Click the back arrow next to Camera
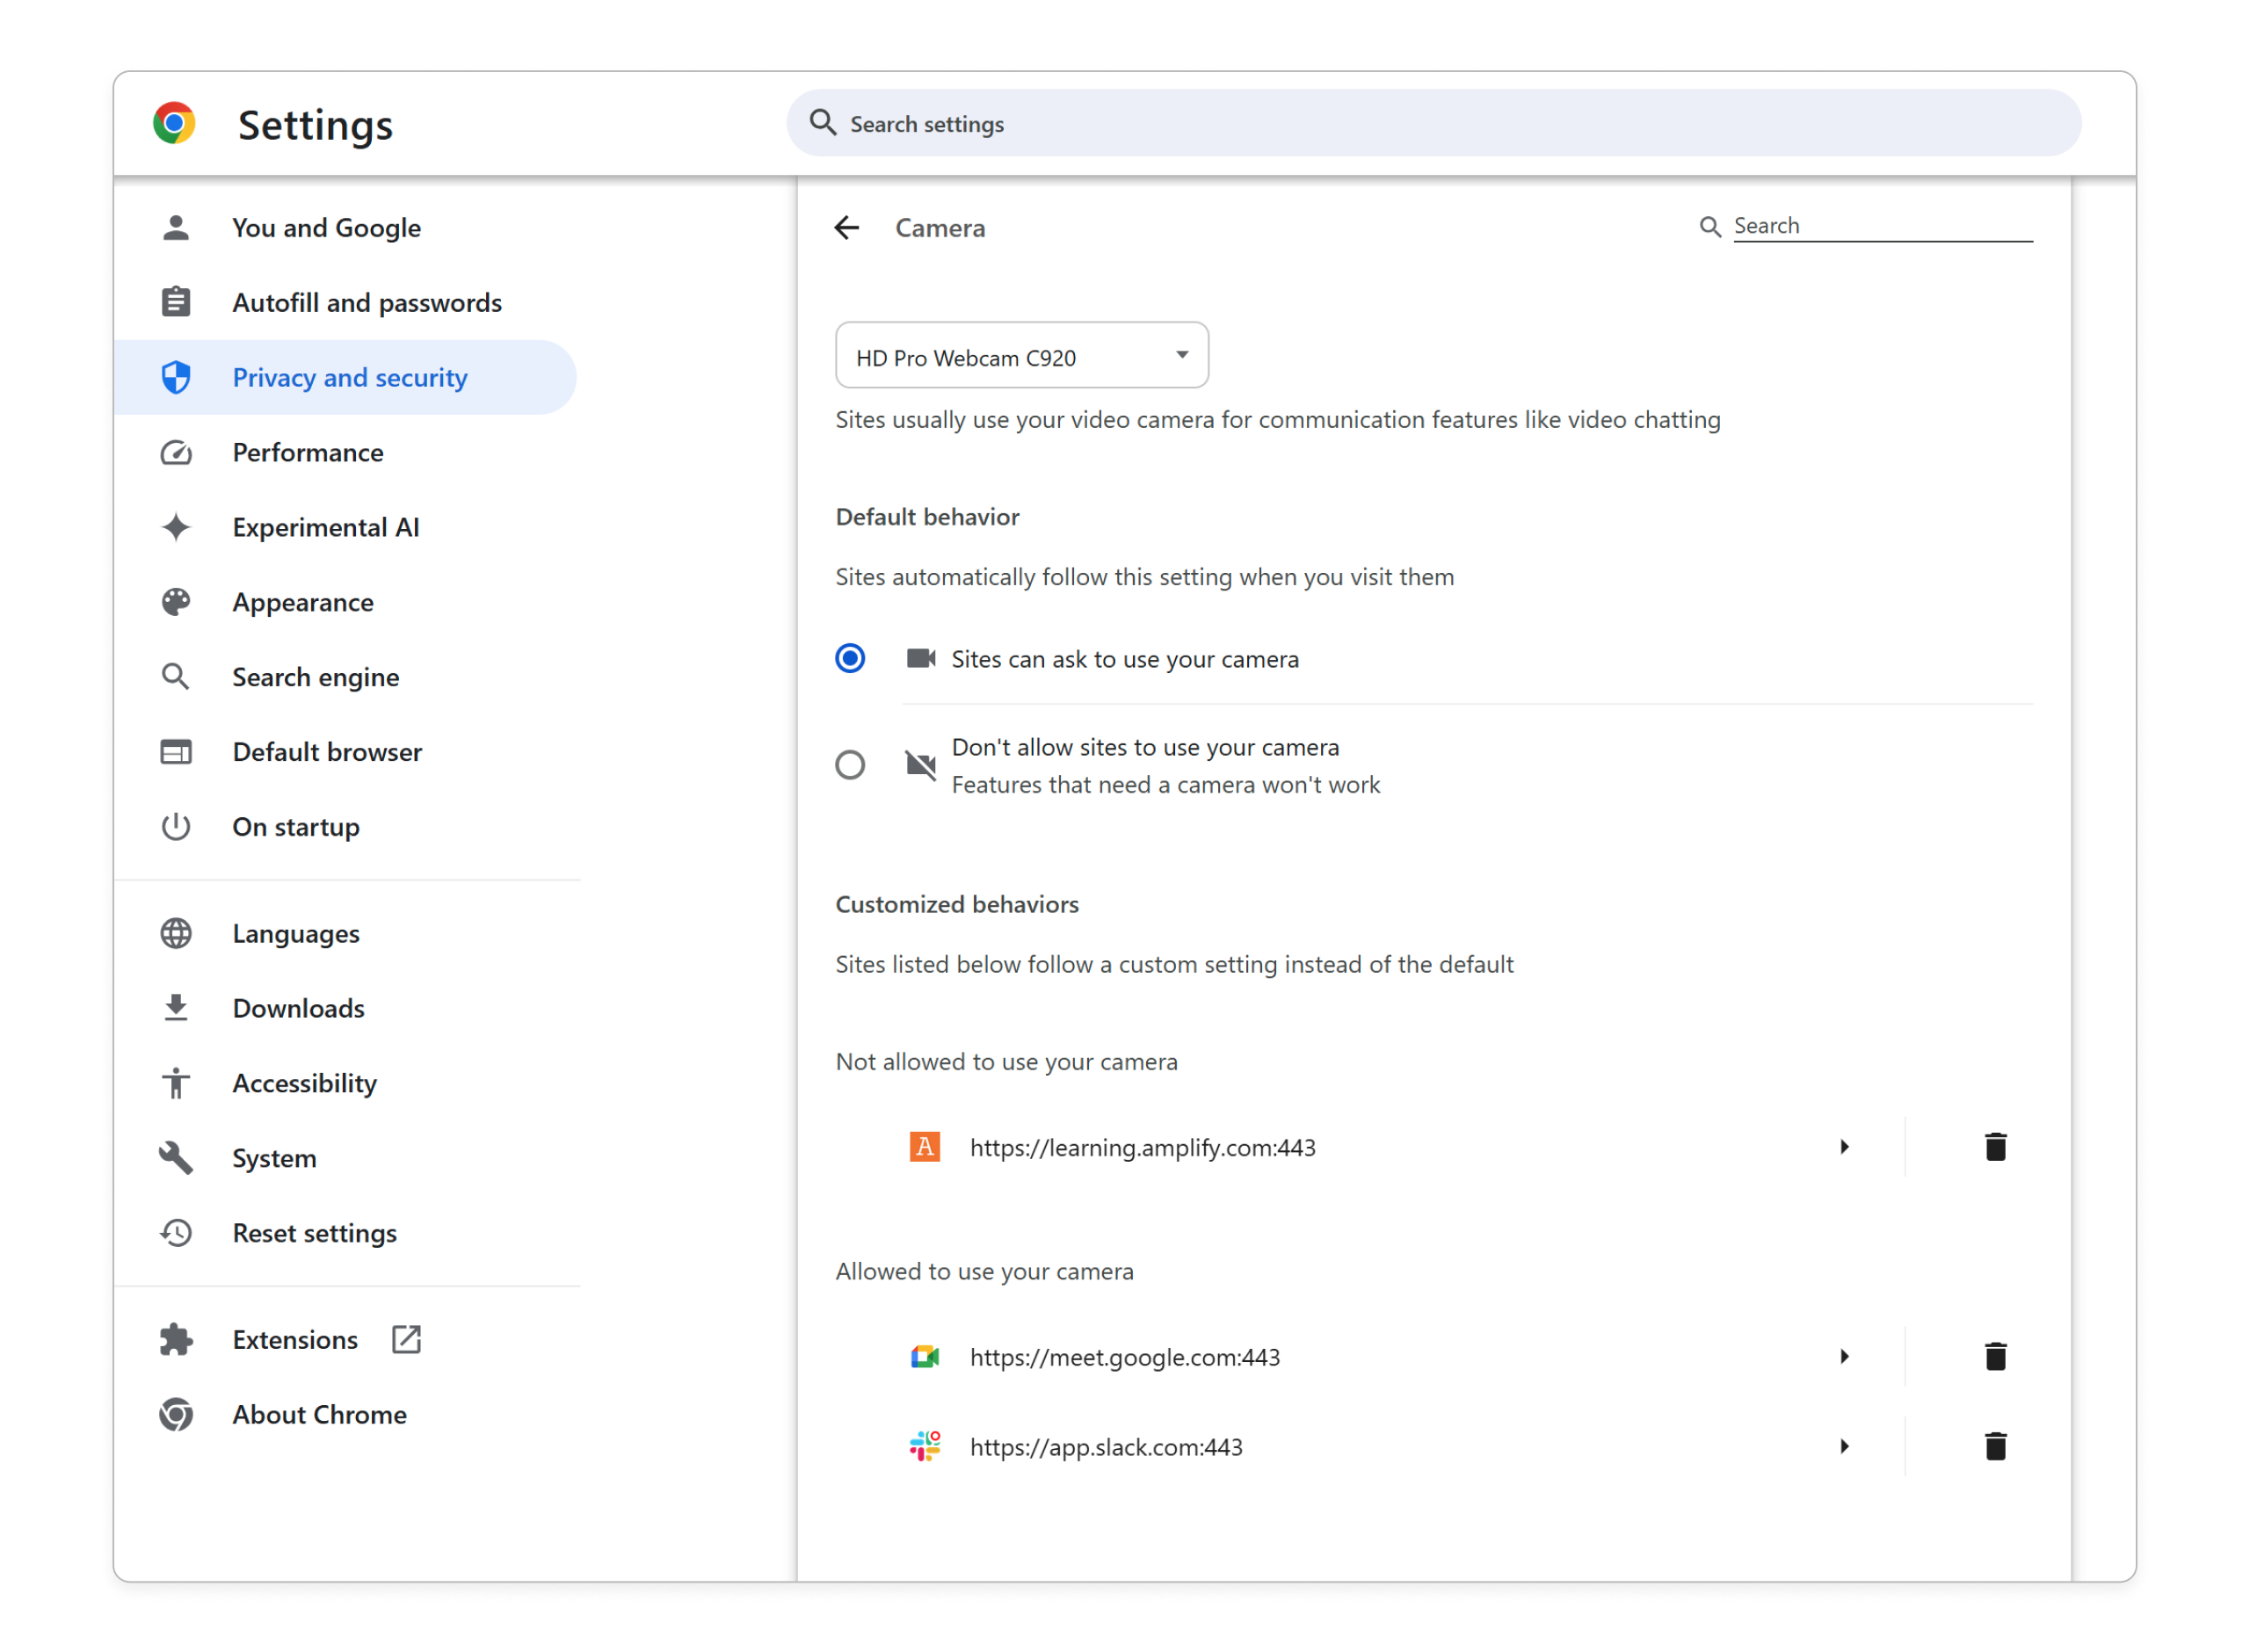Viewport: 2250px width, 1652px height. click(846, 228)
